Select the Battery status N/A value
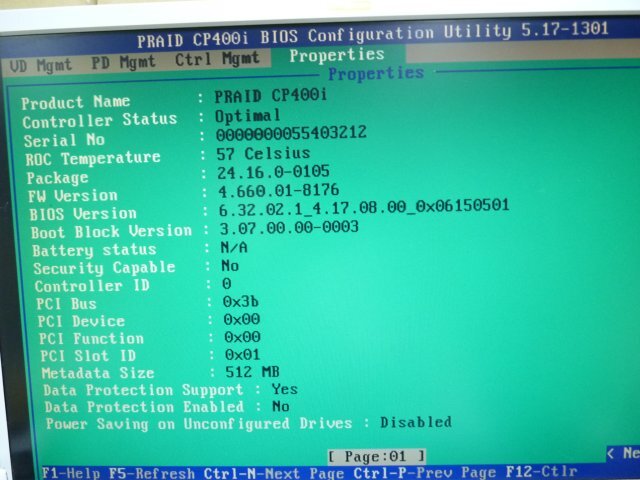 234,247
